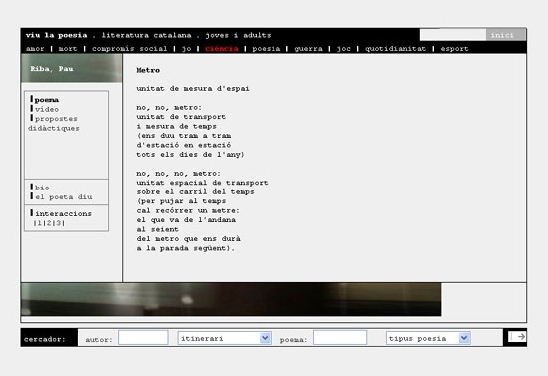Select the compromís social theme
This screenshot has height=376, width=548.
point(130,49)
